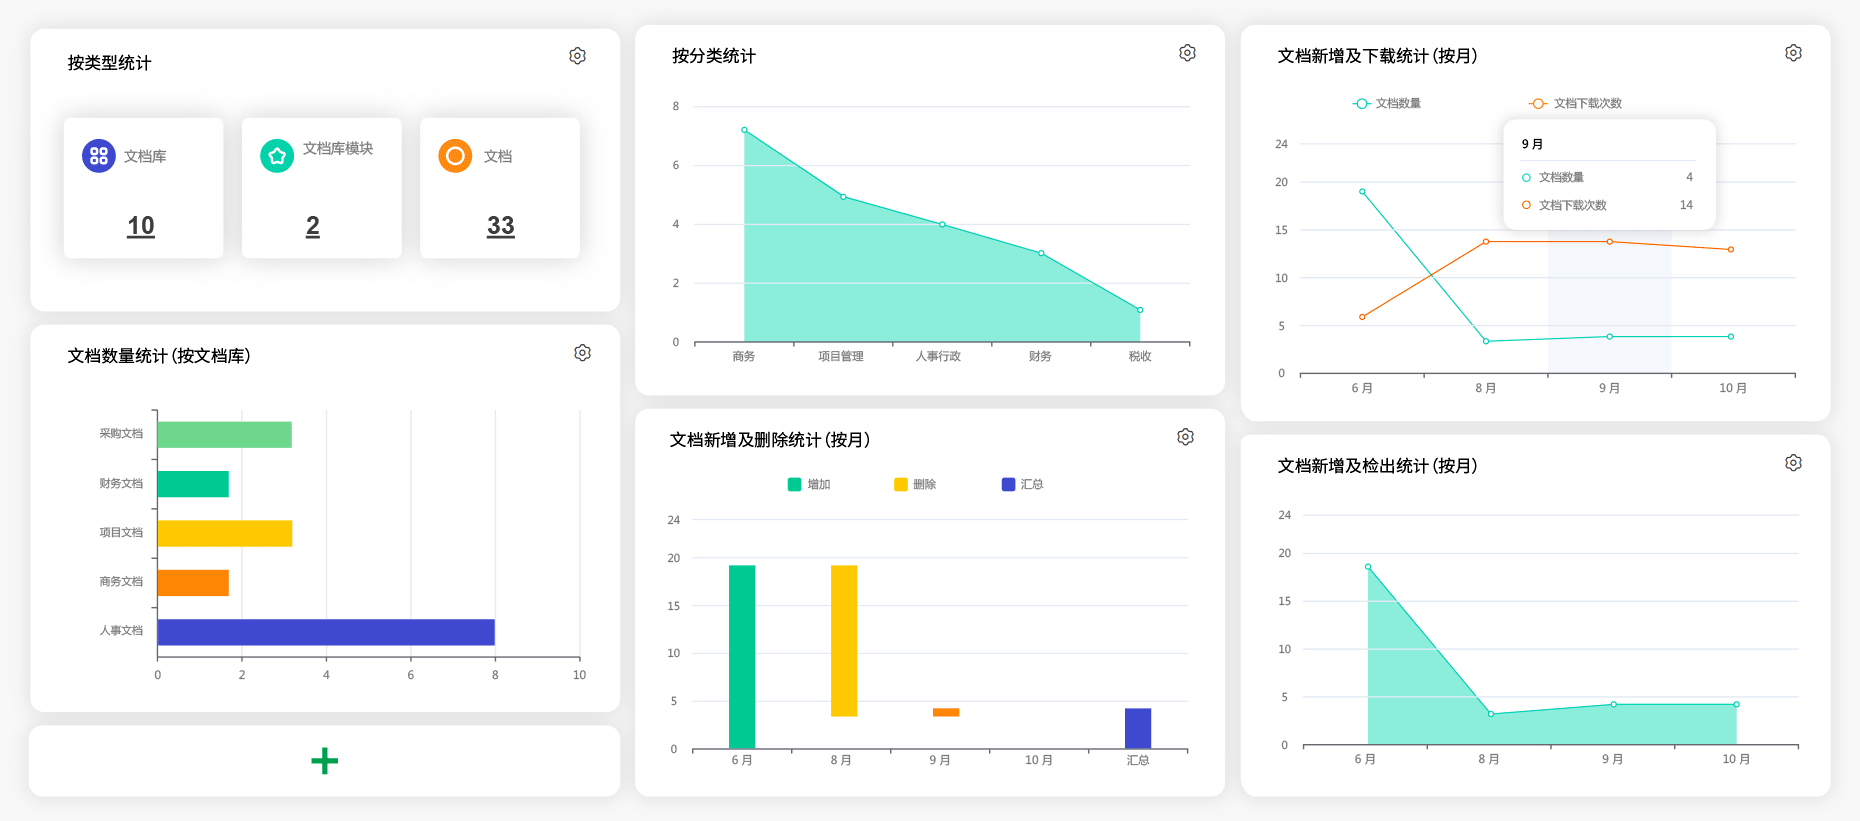Click the purple 文档库 grid icon
The height and width of the screenshot is (821, 1860).
point(99,156)
